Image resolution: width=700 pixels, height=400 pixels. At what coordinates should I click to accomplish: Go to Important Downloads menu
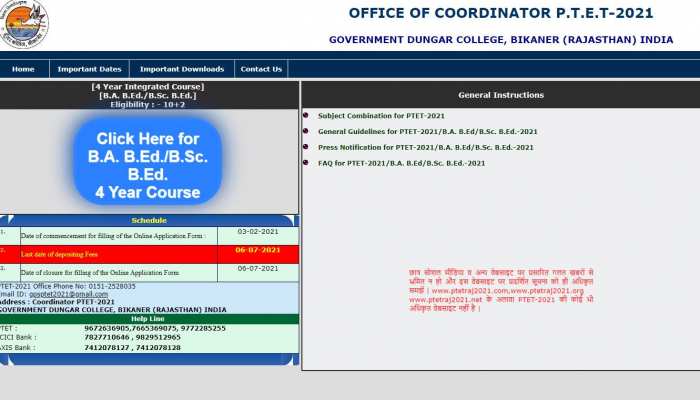click(x=181, y=69)
